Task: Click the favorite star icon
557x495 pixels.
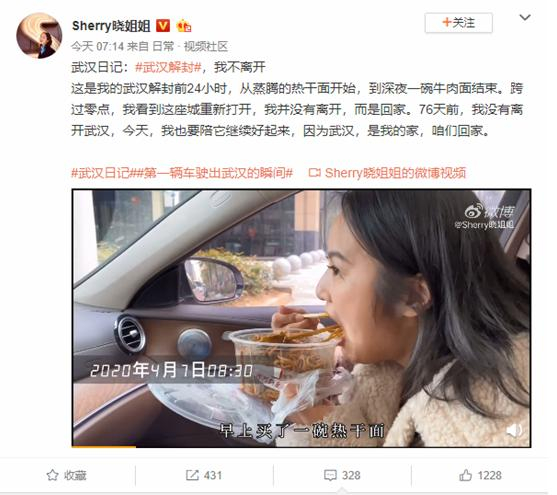Action: (53, 475)
